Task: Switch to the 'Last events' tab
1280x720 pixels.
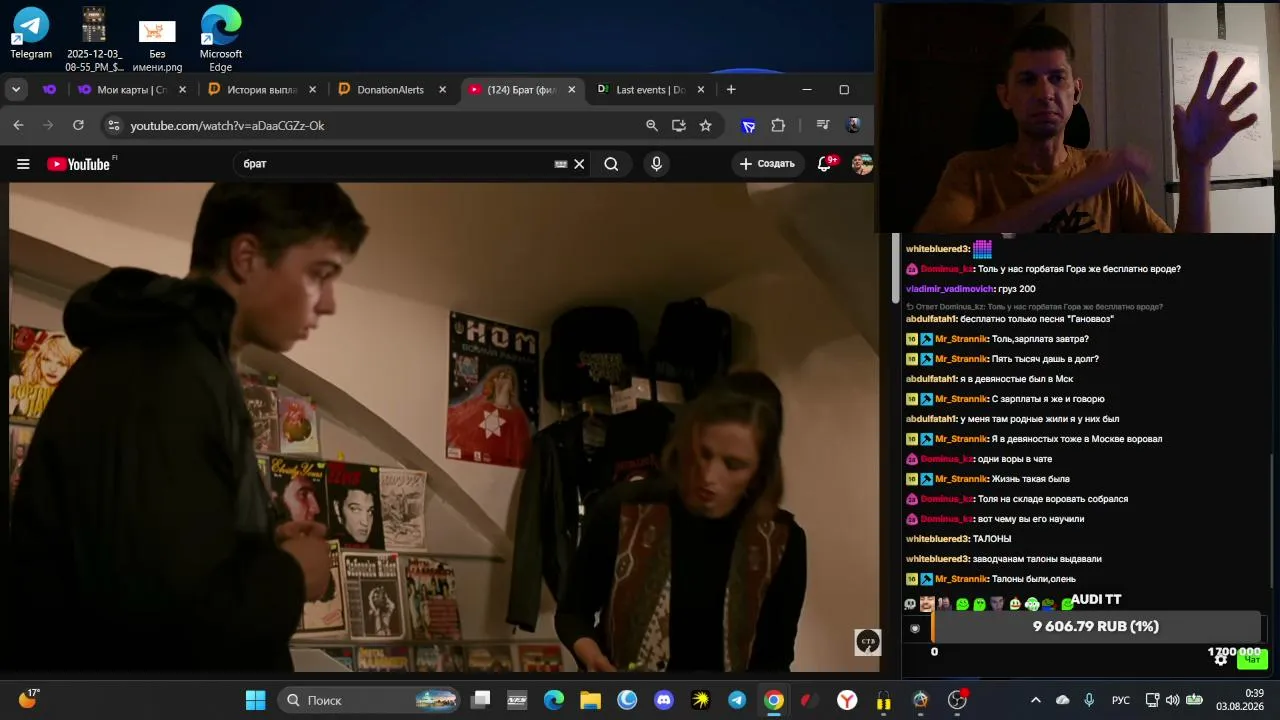Action: coord(650,90)
